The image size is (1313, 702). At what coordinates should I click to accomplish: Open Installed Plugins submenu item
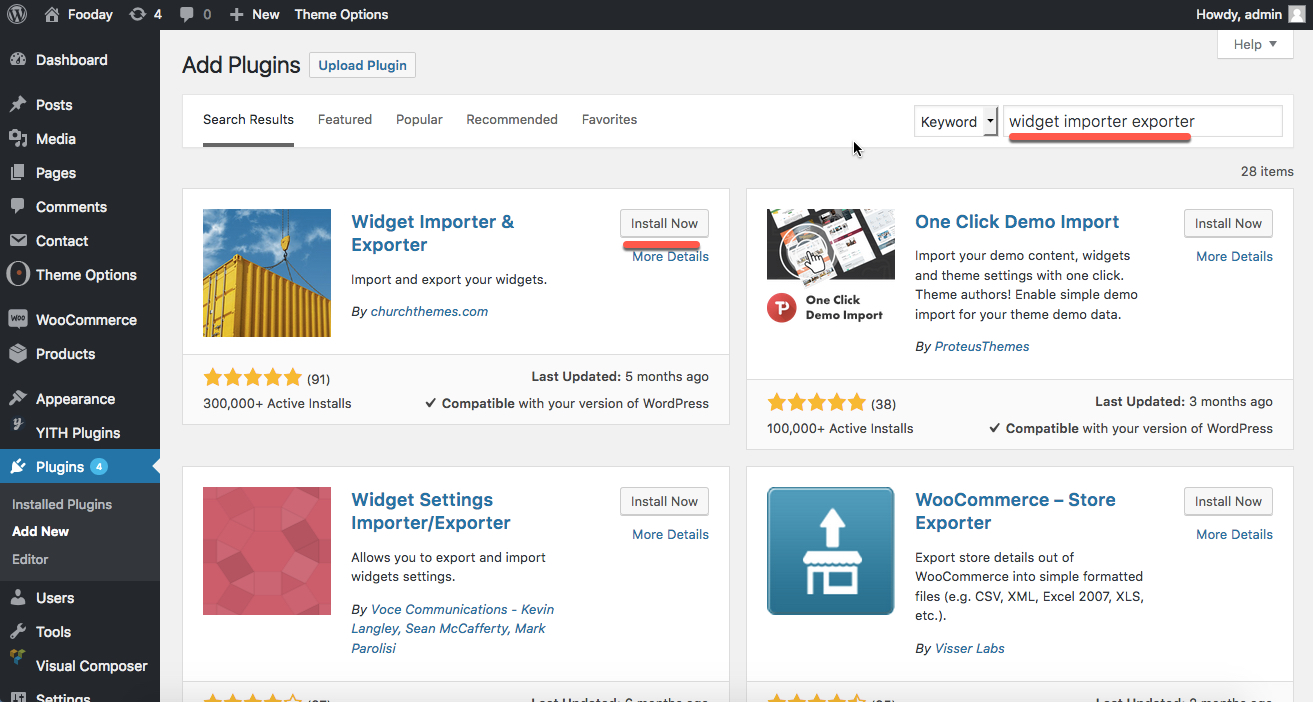click(x=62, y=505)
